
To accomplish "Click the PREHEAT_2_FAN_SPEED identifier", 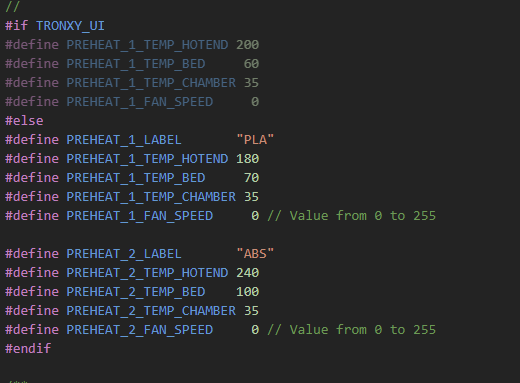I will 140,330.
